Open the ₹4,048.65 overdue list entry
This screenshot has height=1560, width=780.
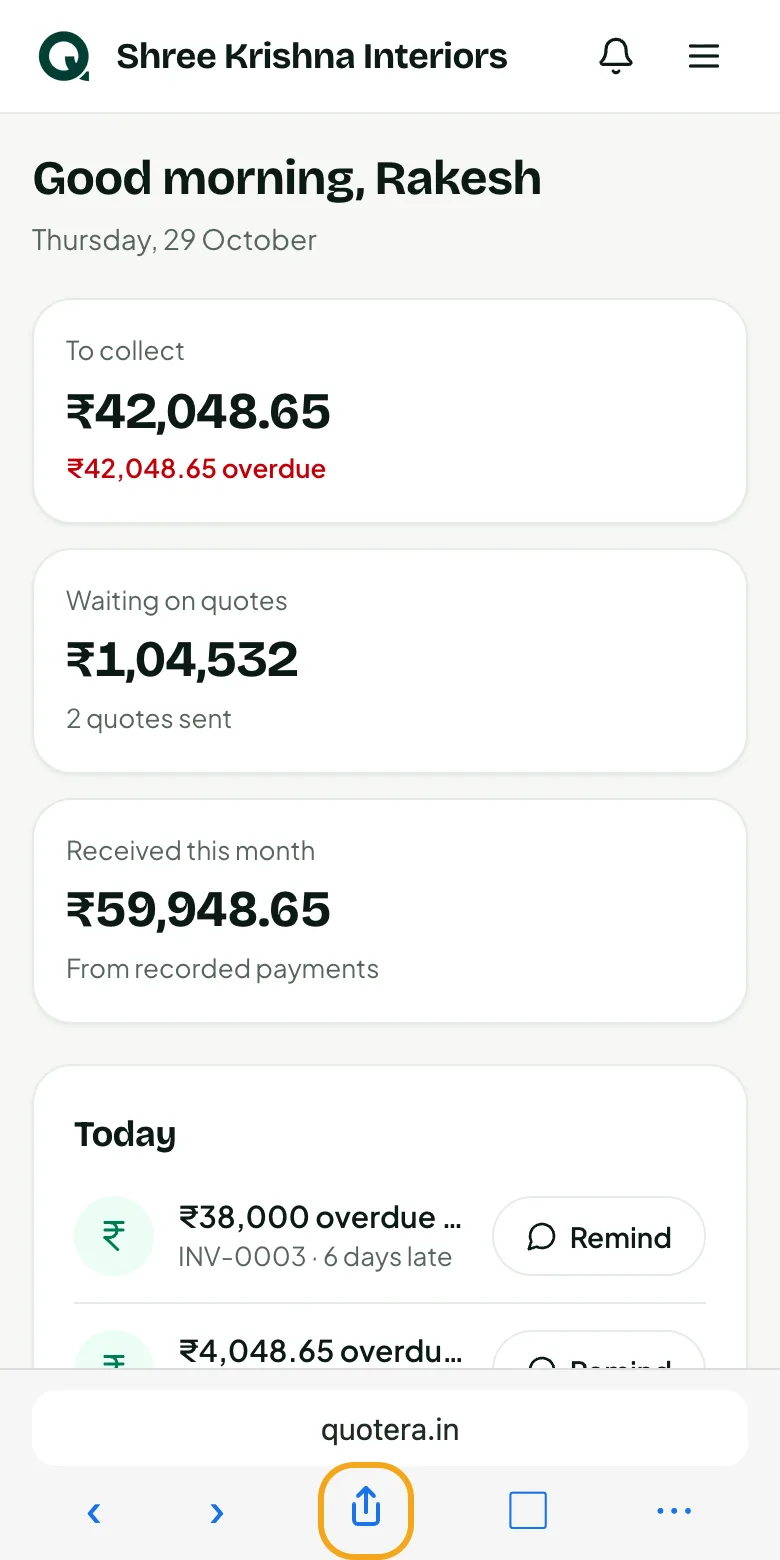tap(320, 1352)
